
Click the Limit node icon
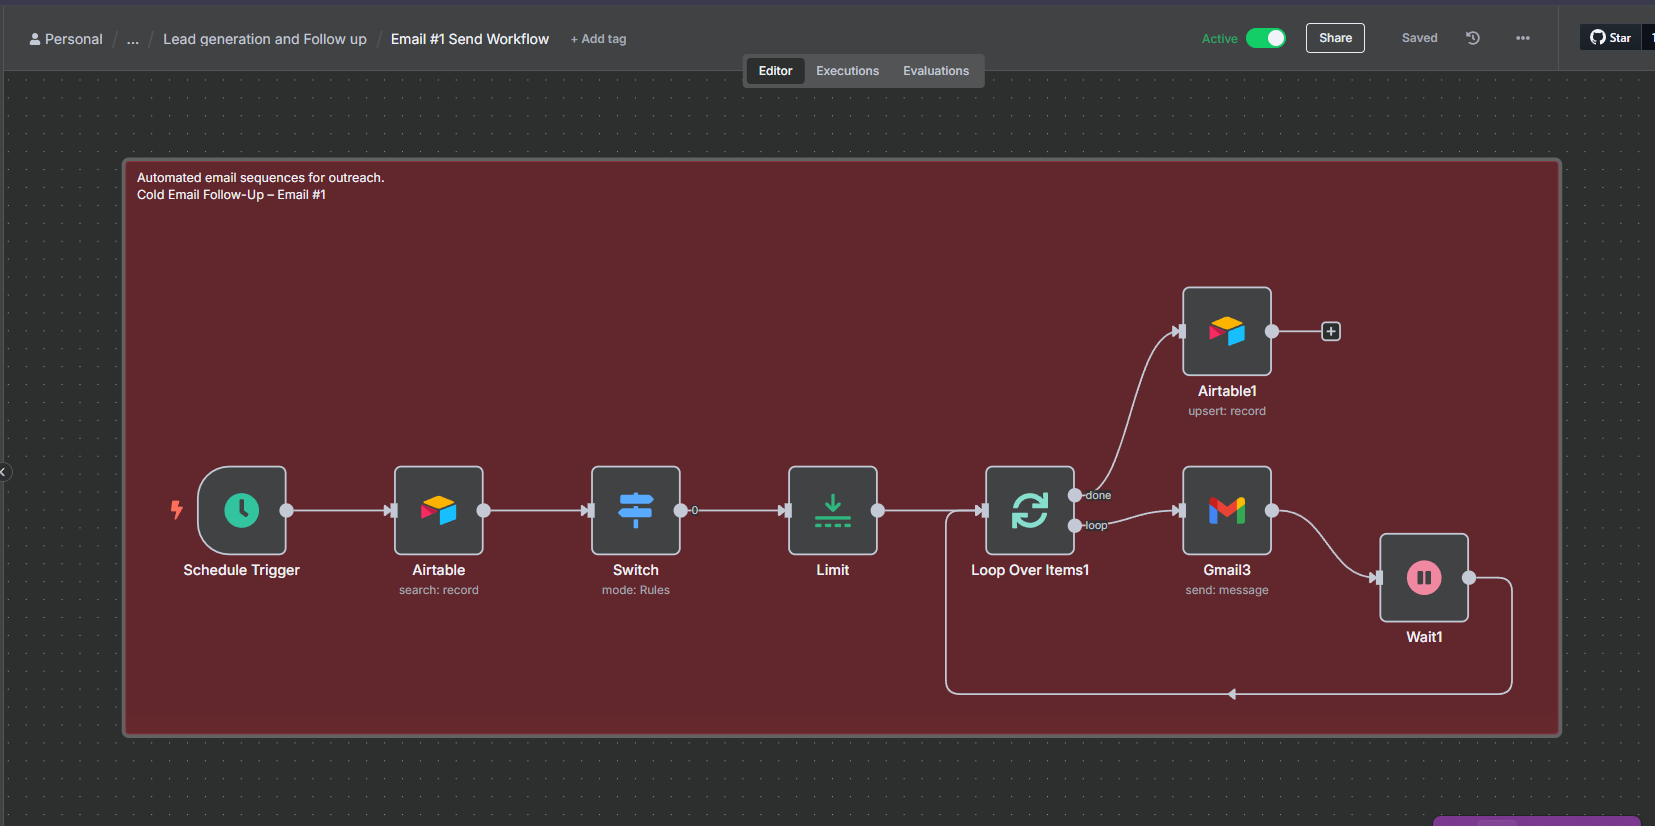point(833,510)
